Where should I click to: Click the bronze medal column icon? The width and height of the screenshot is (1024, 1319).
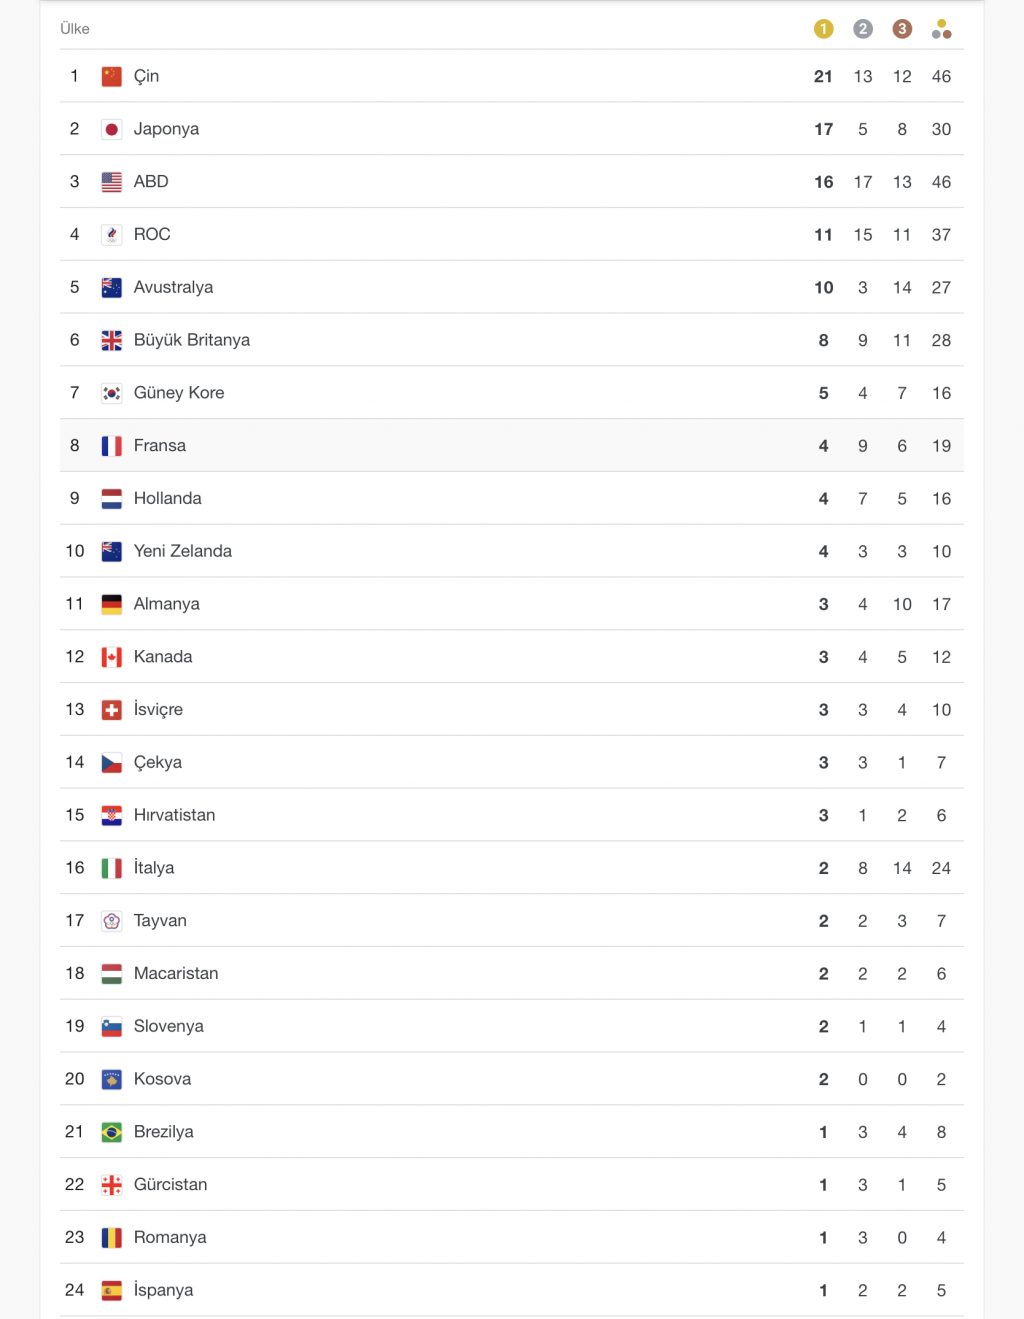tap(902, 29)
